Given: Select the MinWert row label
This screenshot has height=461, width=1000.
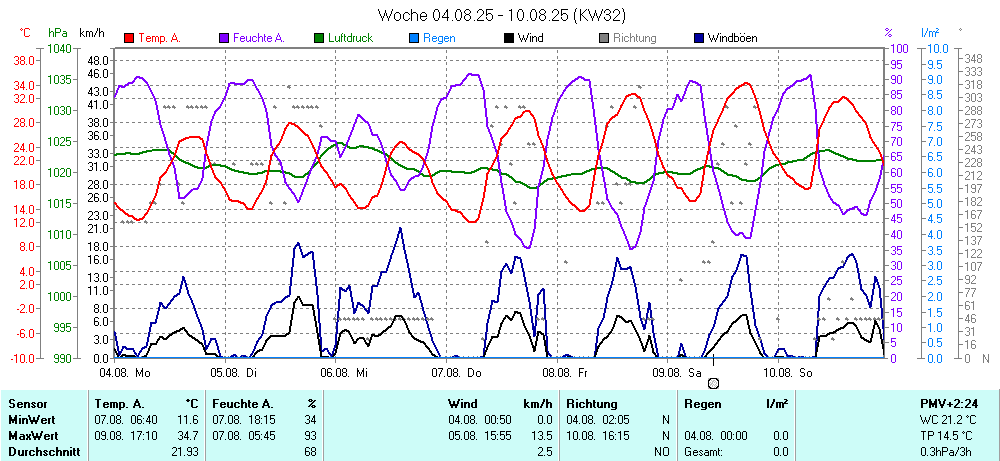Looking at the screenshot, I should (33, 419).
